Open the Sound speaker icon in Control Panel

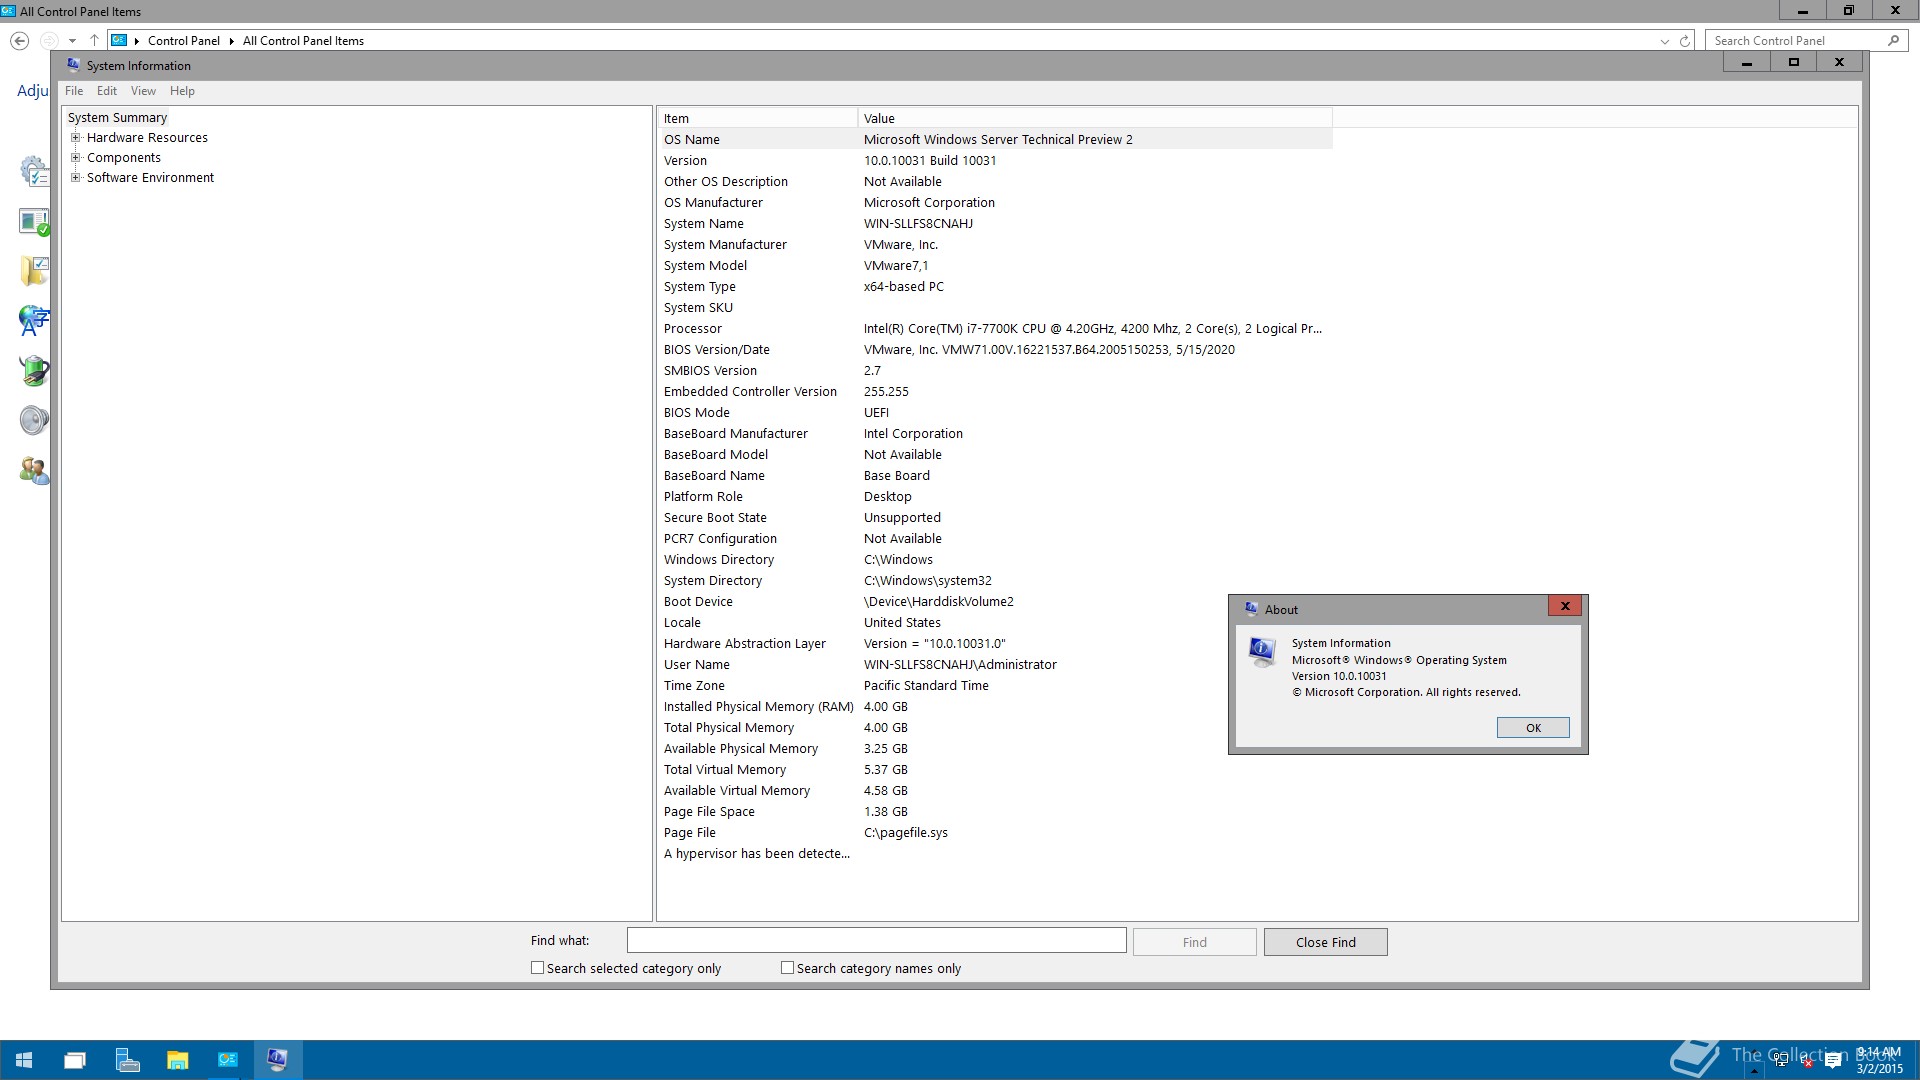pyautogui.click(x=35, y=420)
